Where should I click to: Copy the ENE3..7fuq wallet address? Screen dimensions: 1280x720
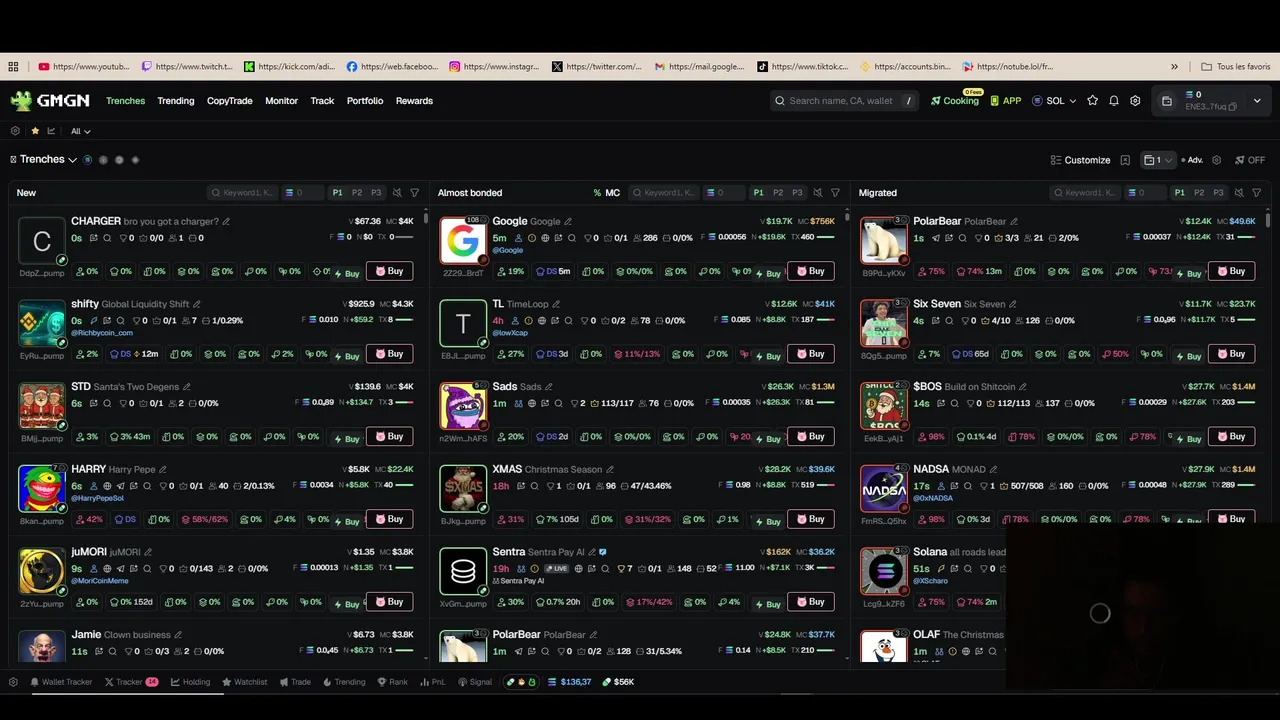pyautogui.click(x=1232, y=107)
